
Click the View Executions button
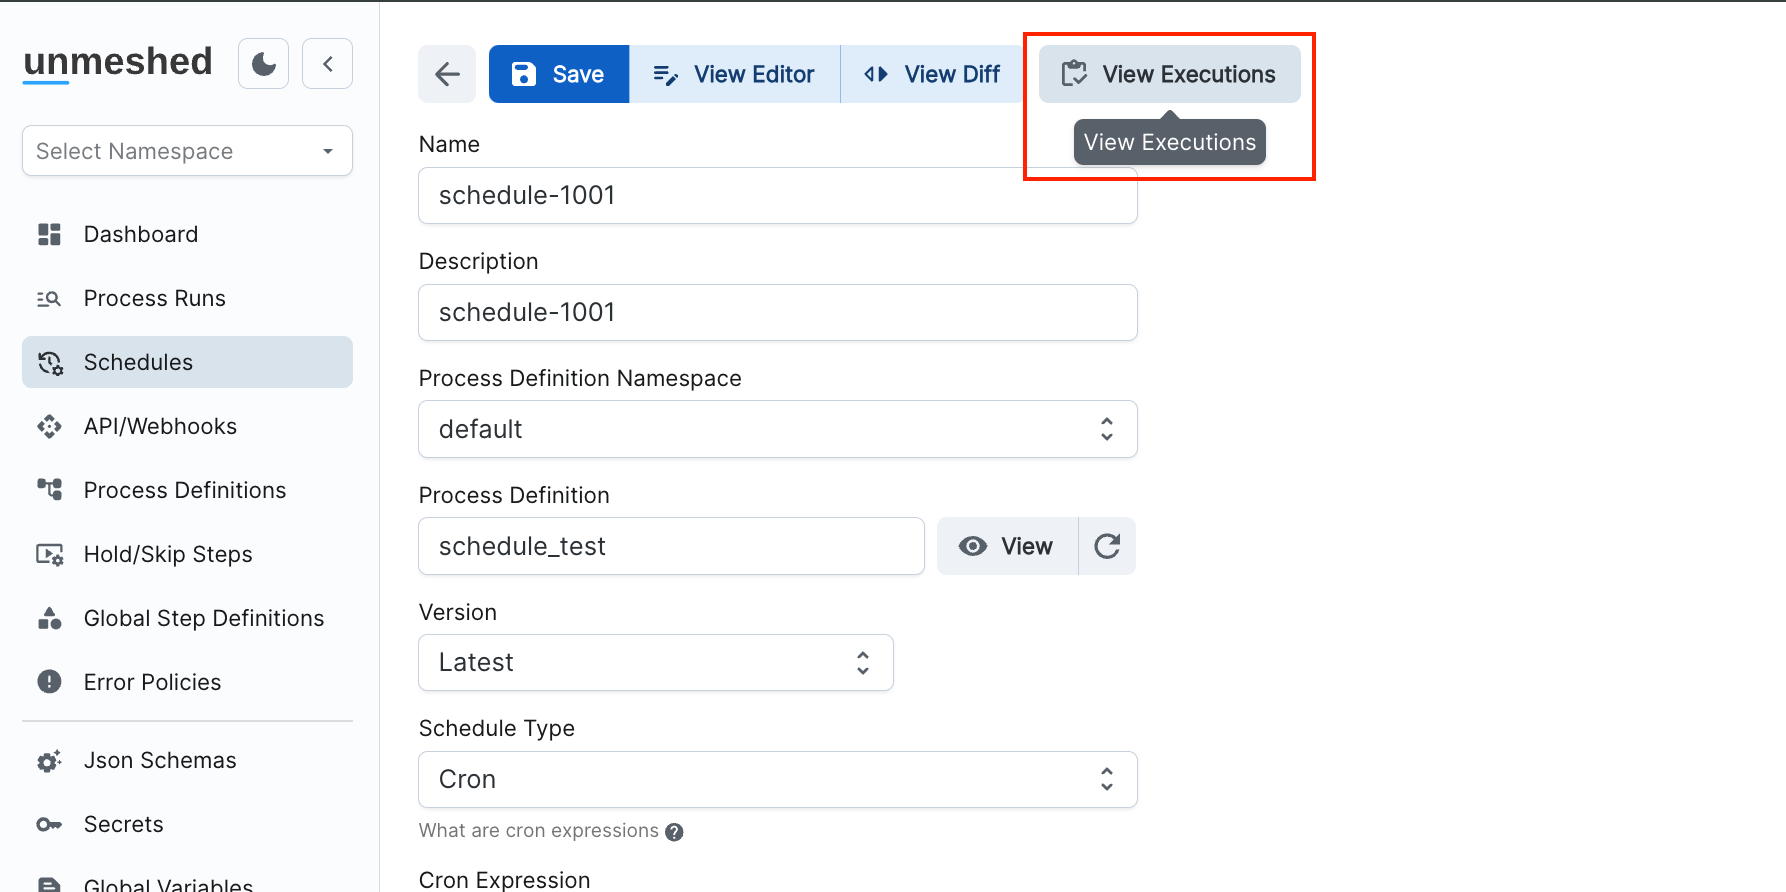click(x=1169, y=74)
